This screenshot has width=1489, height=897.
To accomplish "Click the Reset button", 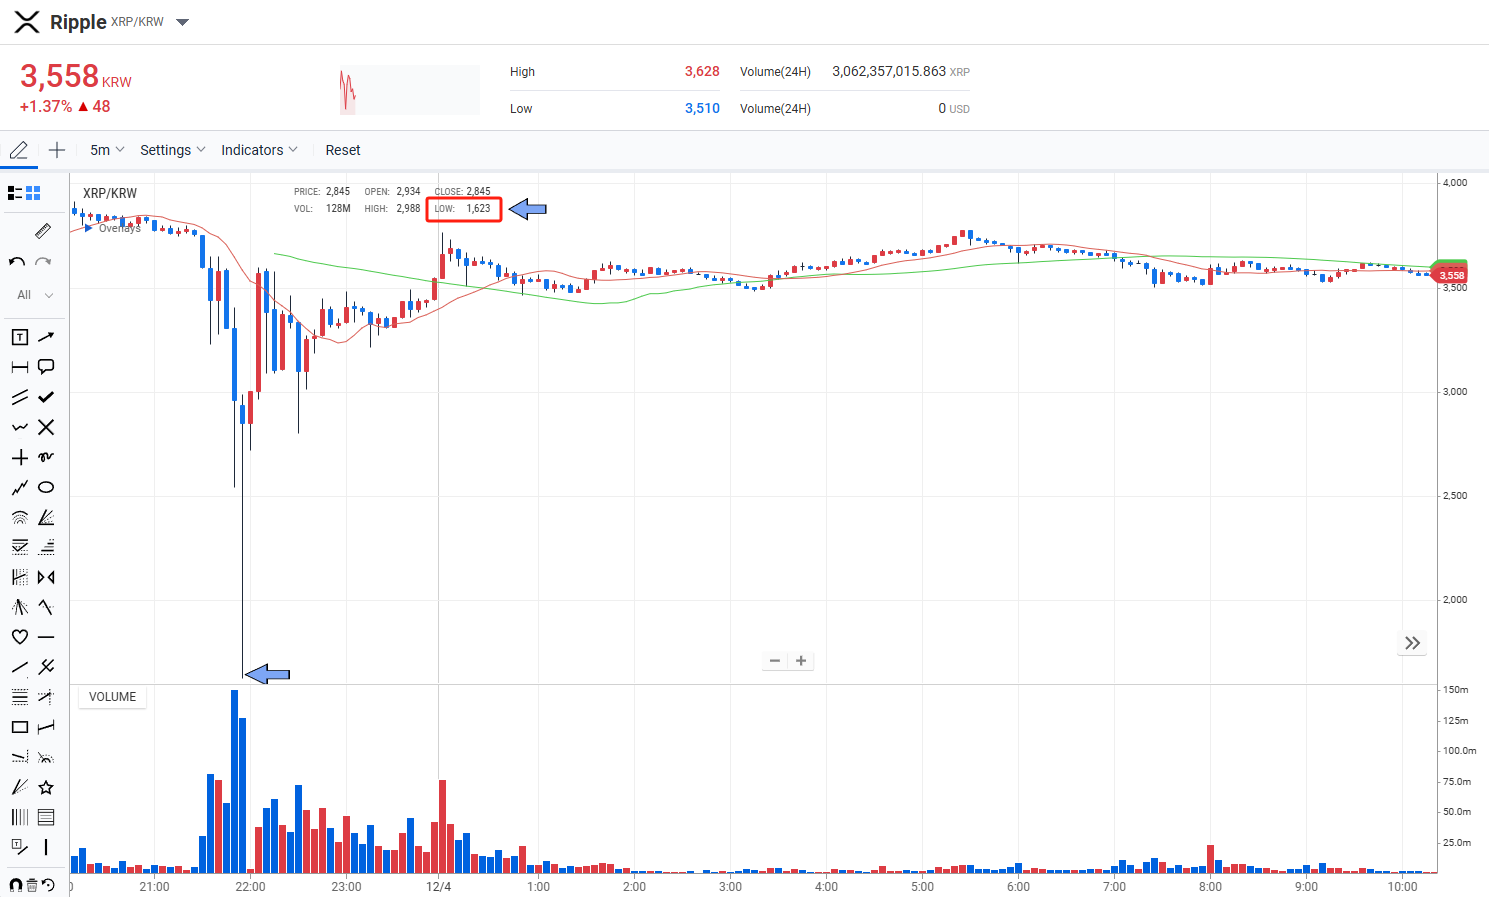I will tap(343, 150).
